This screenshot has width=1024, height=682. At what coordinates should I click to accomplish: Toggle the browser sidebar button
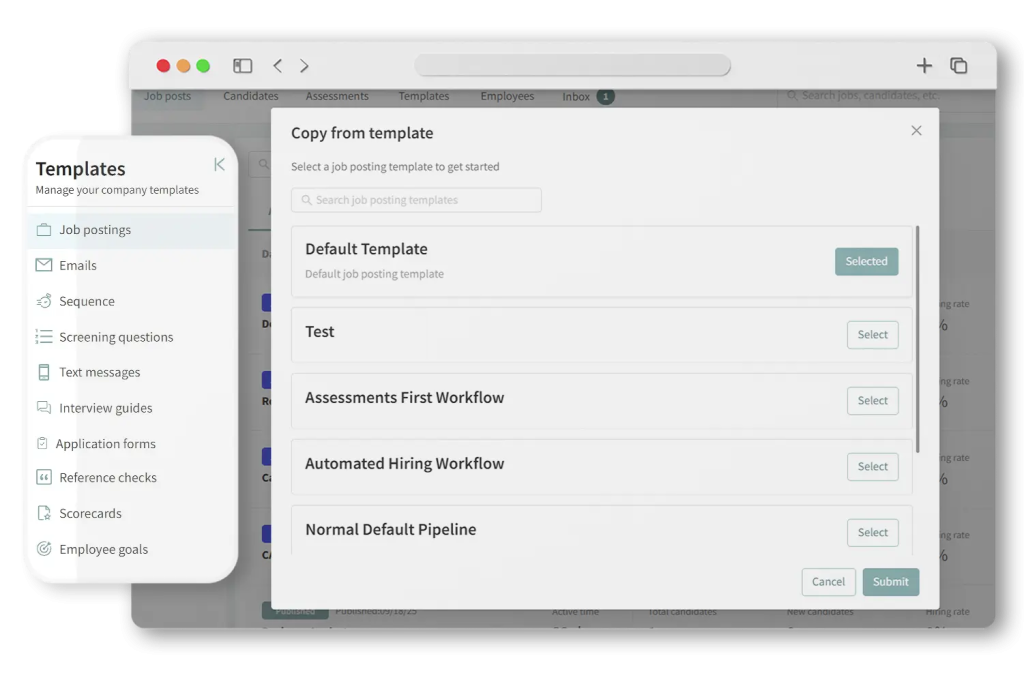(x=243, y=66)
